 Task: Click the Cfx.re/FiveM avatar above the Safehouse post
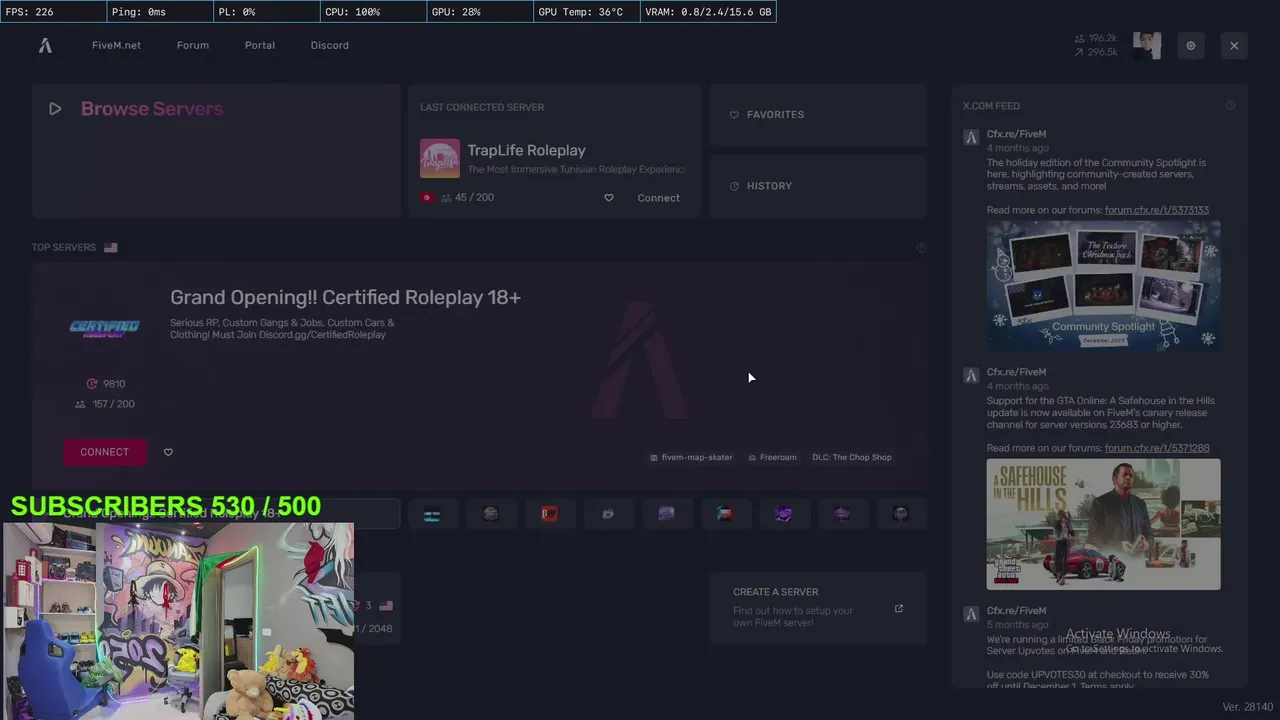(x=971, y=376)
